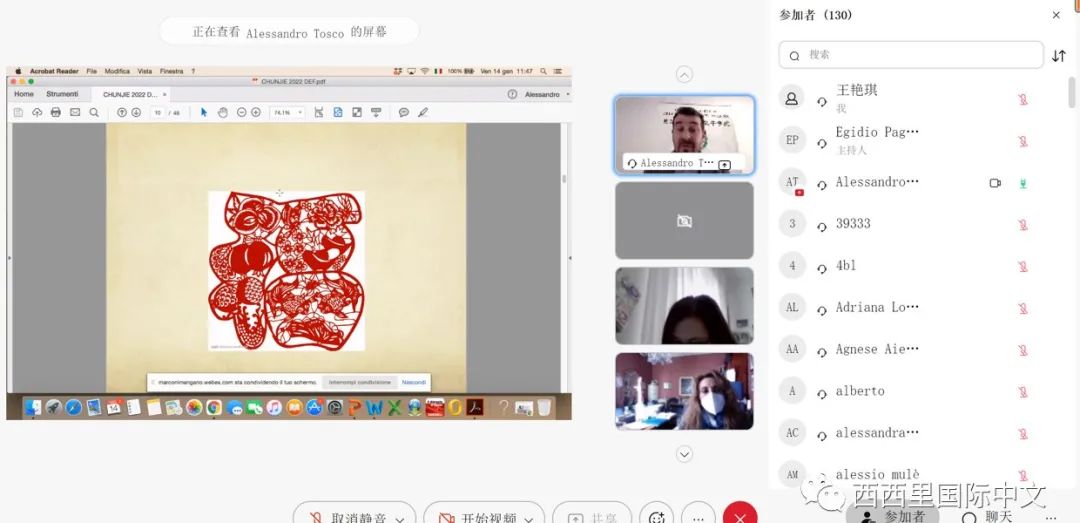Click the Nascondi link in the sharing bar
The width and height of the screenshot is (1080, 523).
(414, 382)
